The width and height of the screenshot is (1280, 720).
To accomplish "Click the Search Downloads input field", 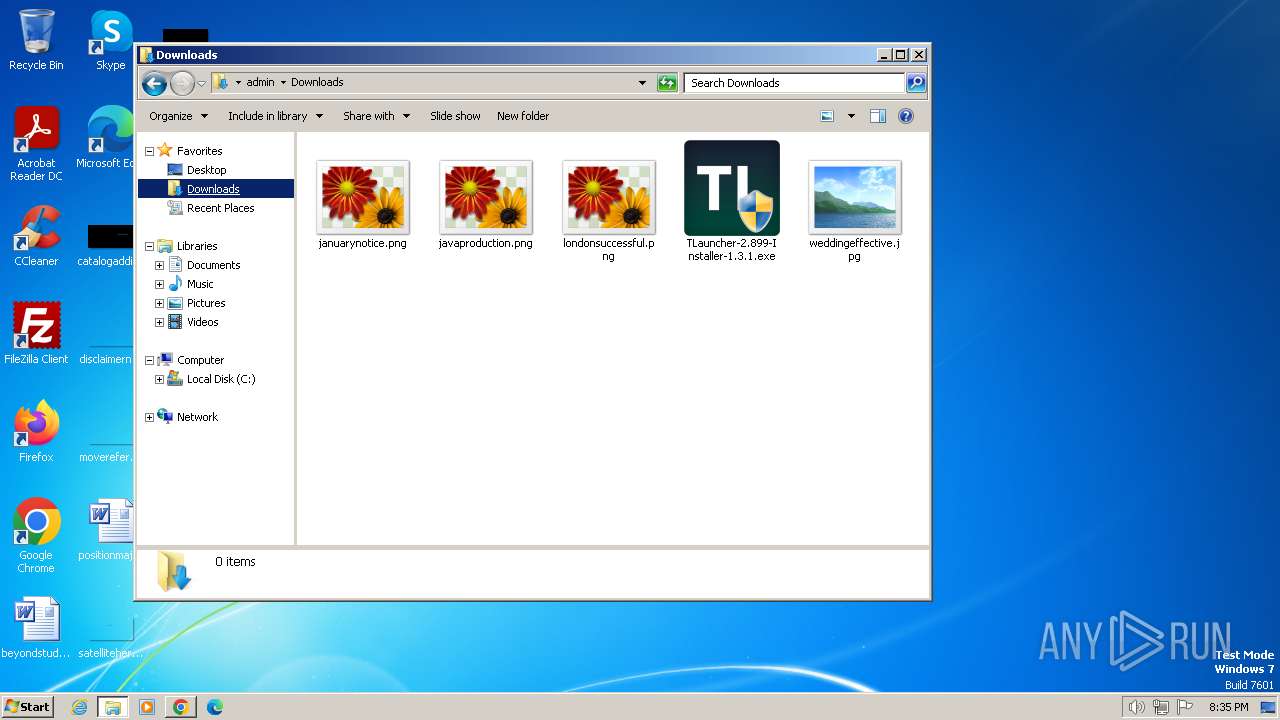I will pos(795,83).
